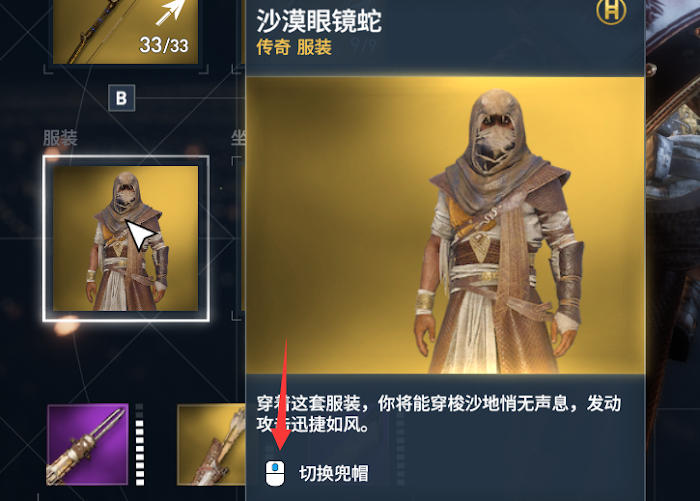Viewport: 700px width, 501px height.
Task: Click the upgrade level pips beside hidden blade
Action: pos(140,444)
